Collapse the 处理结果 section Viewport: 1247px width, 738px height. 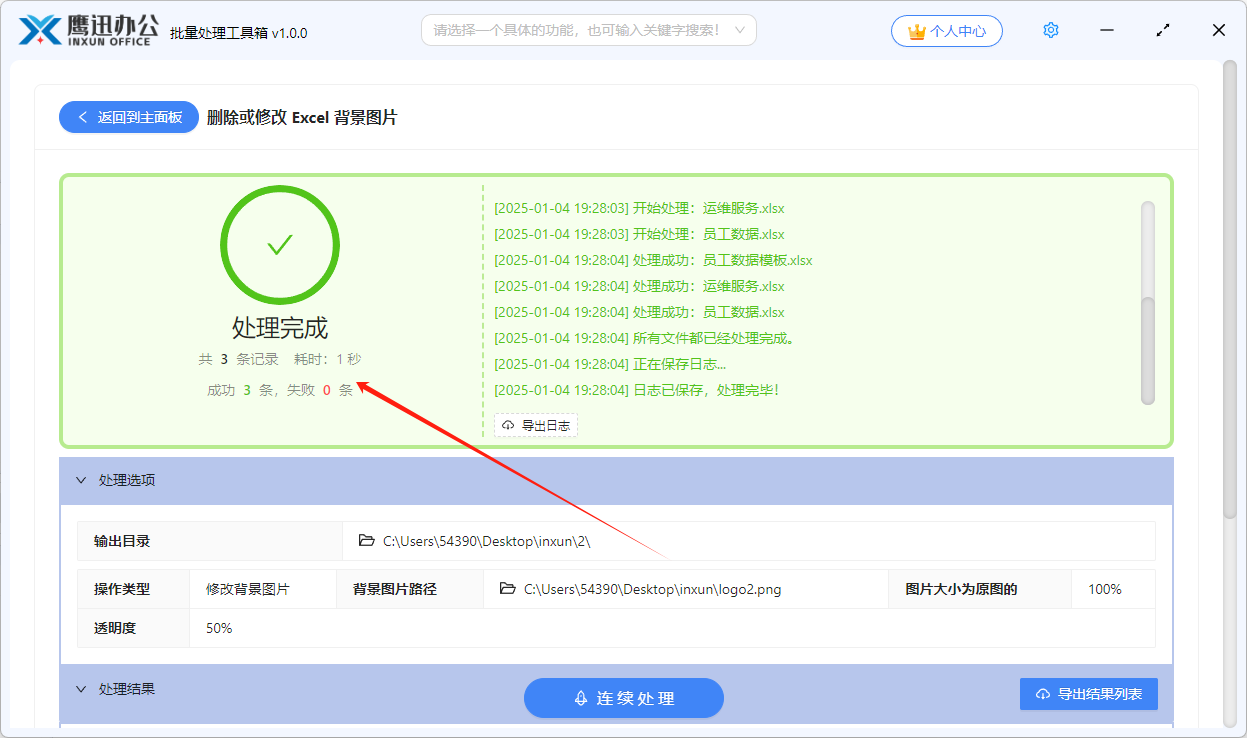click(82, 689)
